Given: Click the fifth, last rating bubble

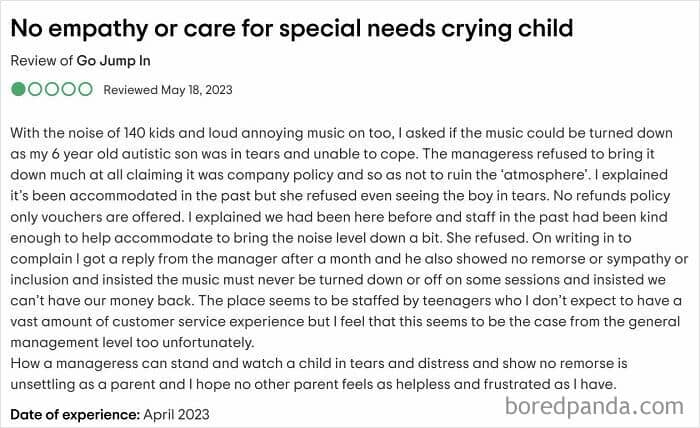Looking at the screenshot, I should coord(86,89).
